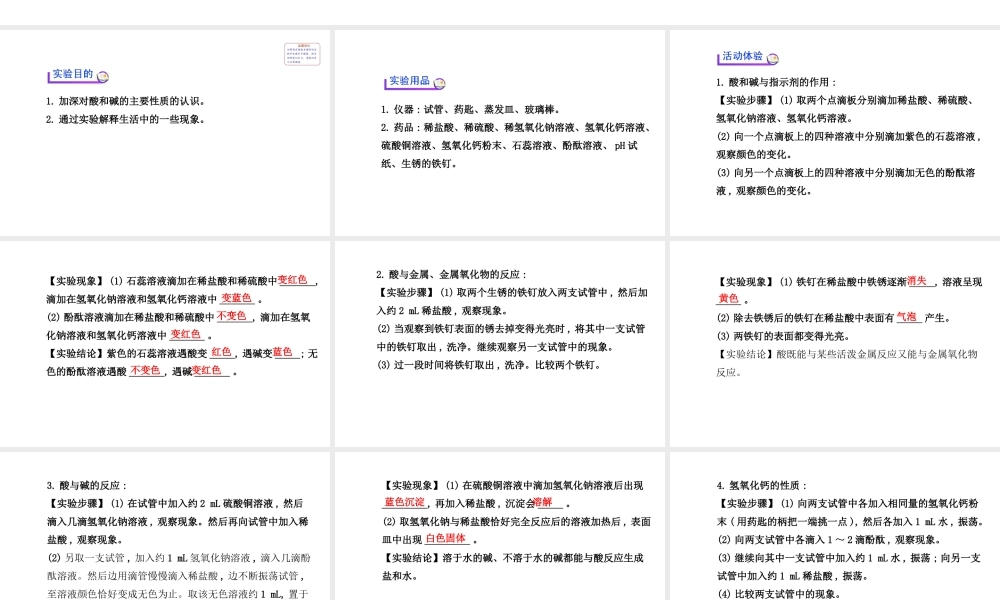
Task: Click the red answer 黄色
Action: click(x=728, y=298)
